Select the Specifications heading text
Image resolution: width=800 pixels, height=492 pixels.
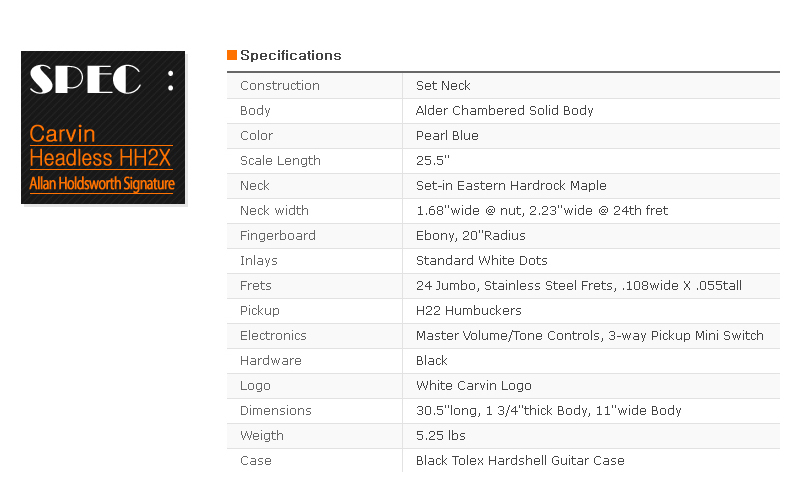tap(291, 55)
